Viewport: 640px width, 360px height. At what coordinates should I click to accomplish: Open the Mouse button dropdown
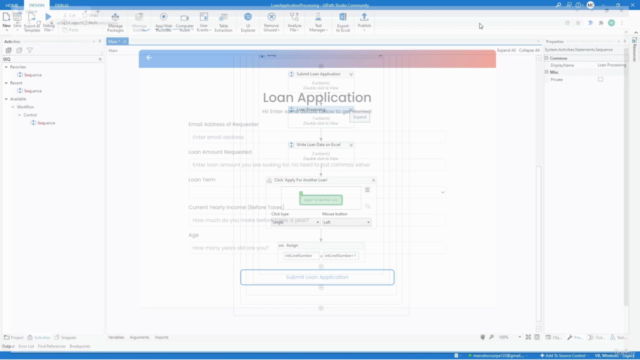[x=347, y=222]
